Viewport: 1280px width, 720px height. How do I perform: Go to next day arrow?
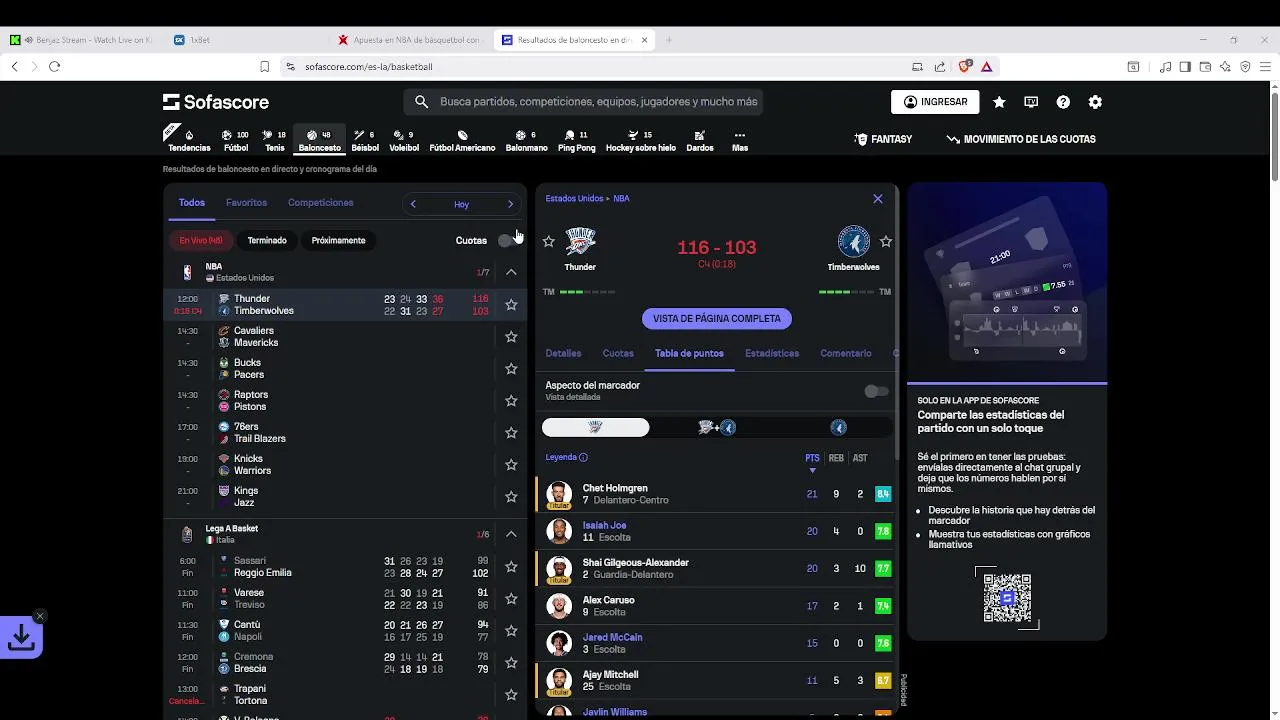(510, 204)
